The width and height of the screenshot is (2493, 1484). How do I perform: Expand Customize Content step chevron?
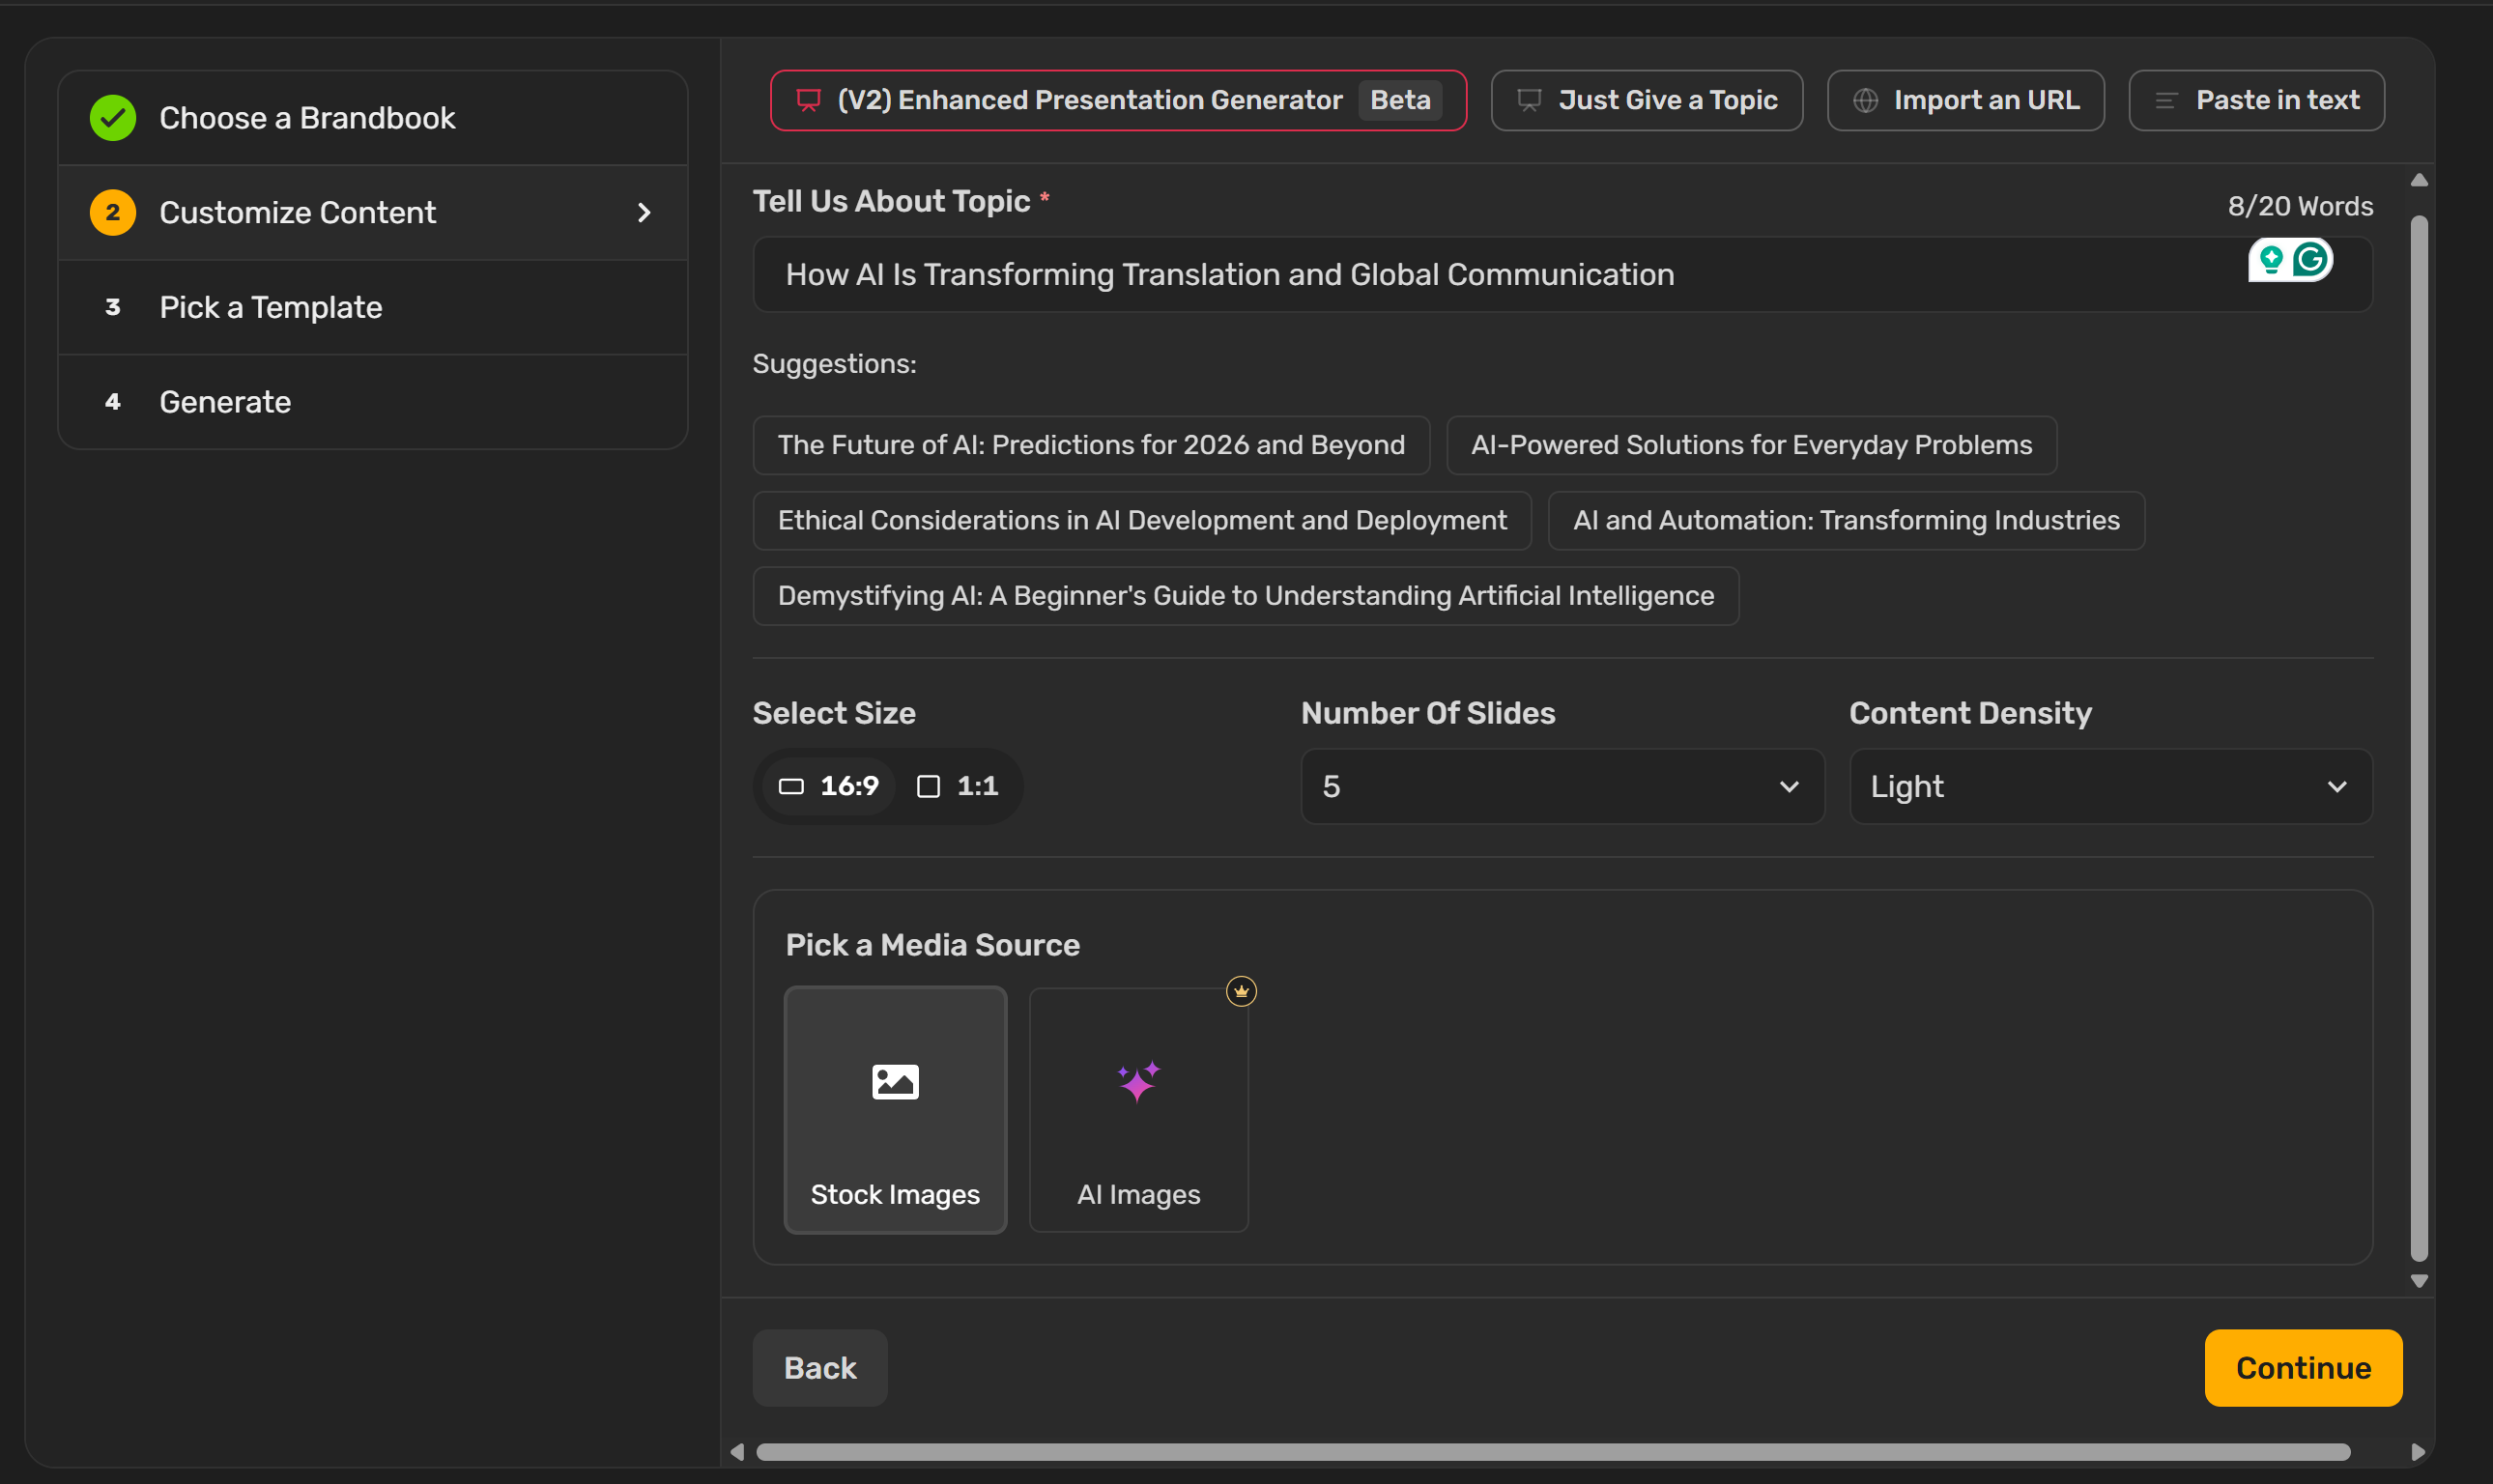pos(644,213)
